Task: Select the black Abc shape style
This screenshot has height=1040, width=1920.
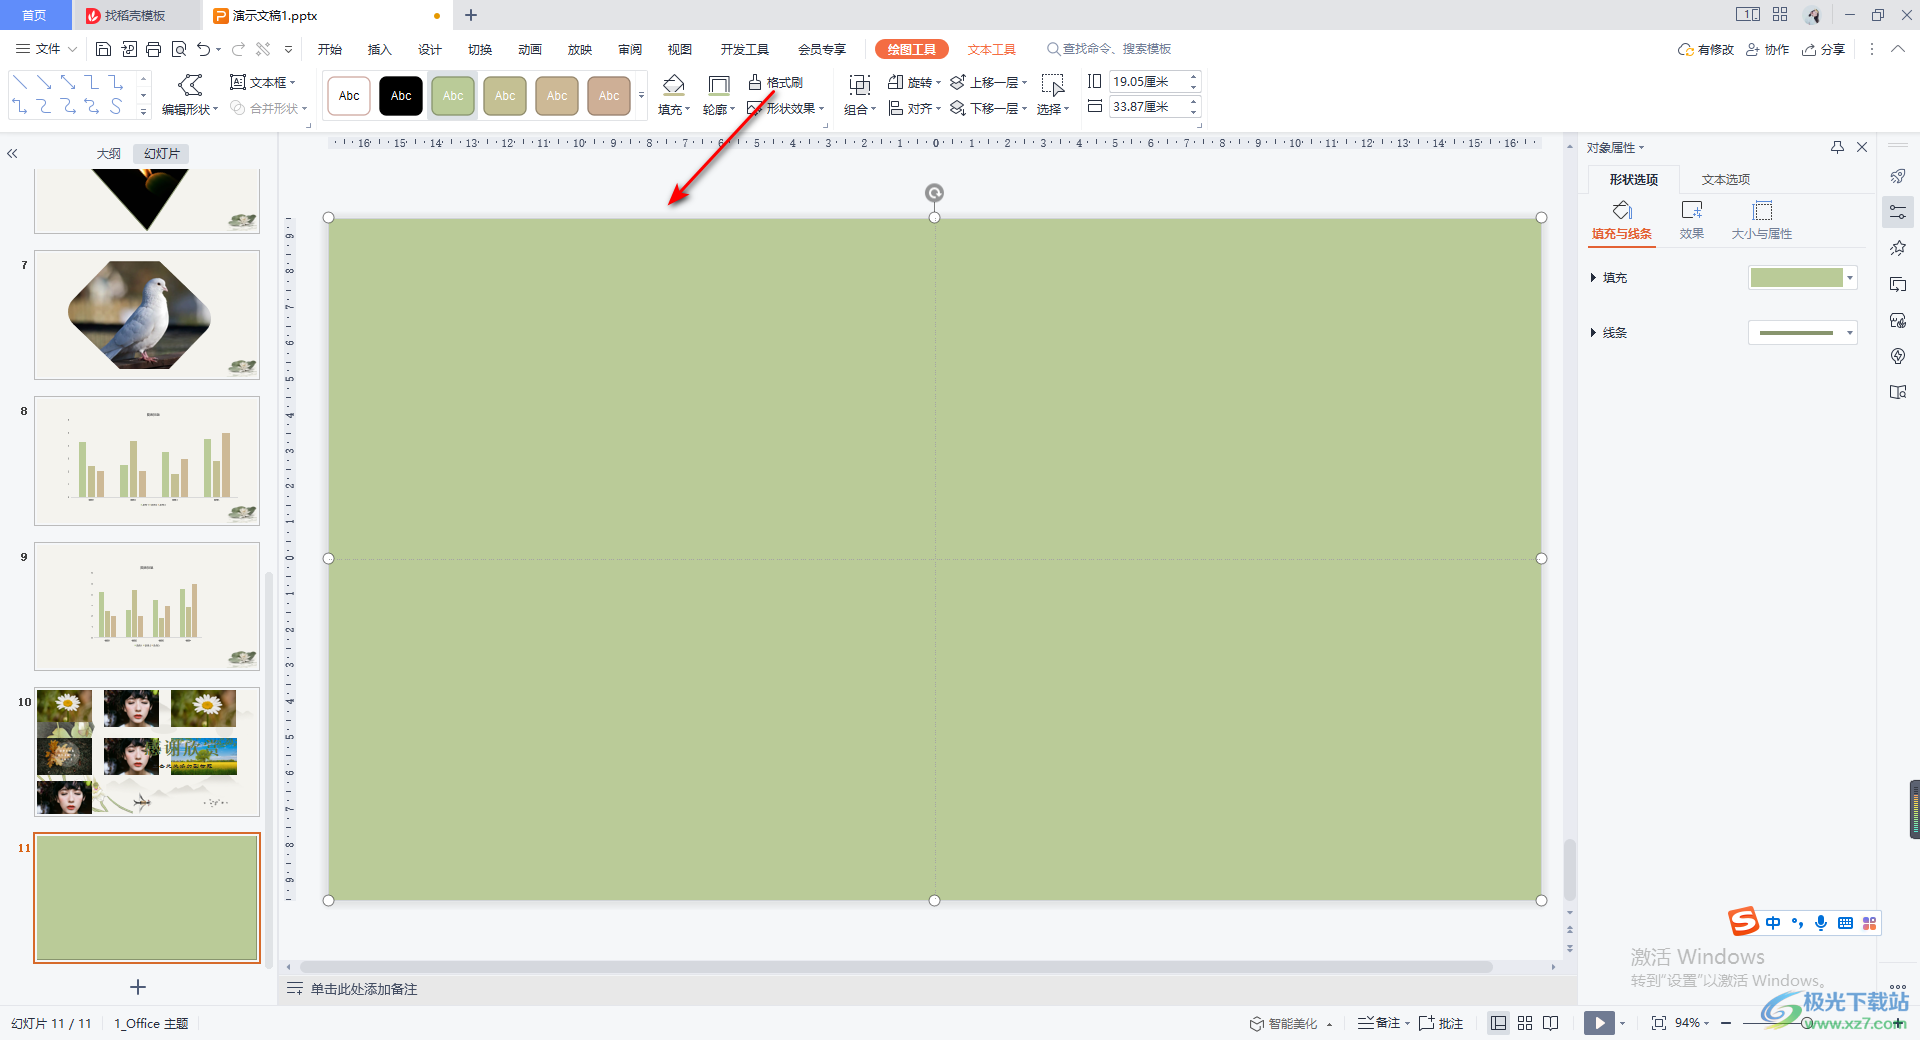Action: point(401,96)
